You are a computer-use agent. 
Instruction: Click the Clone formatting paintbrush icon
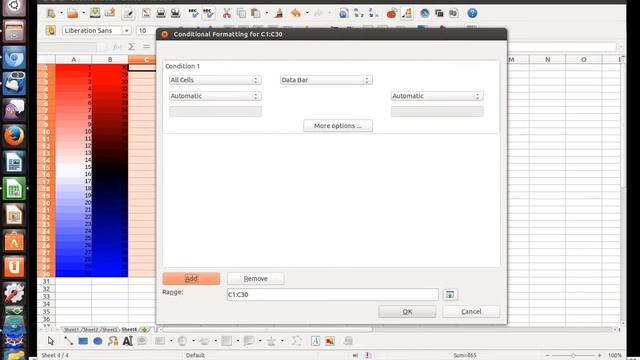[x=279, y=13]
